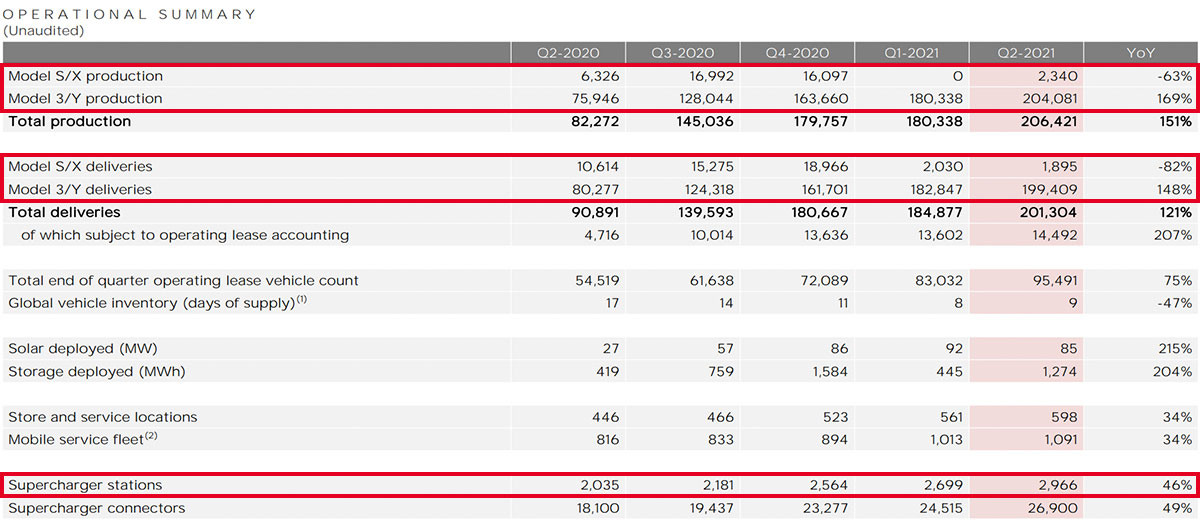Click the Q4-2020 column header
Viewport: 1200px width, 530px height.
pos(796,54)
